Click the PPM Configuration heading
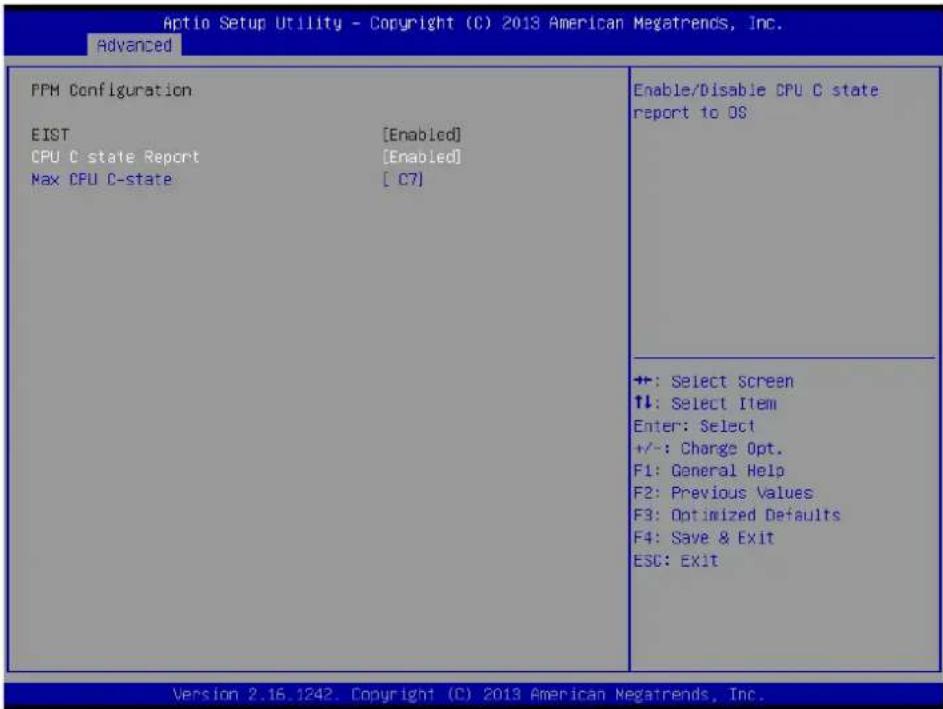 point(111,90)
